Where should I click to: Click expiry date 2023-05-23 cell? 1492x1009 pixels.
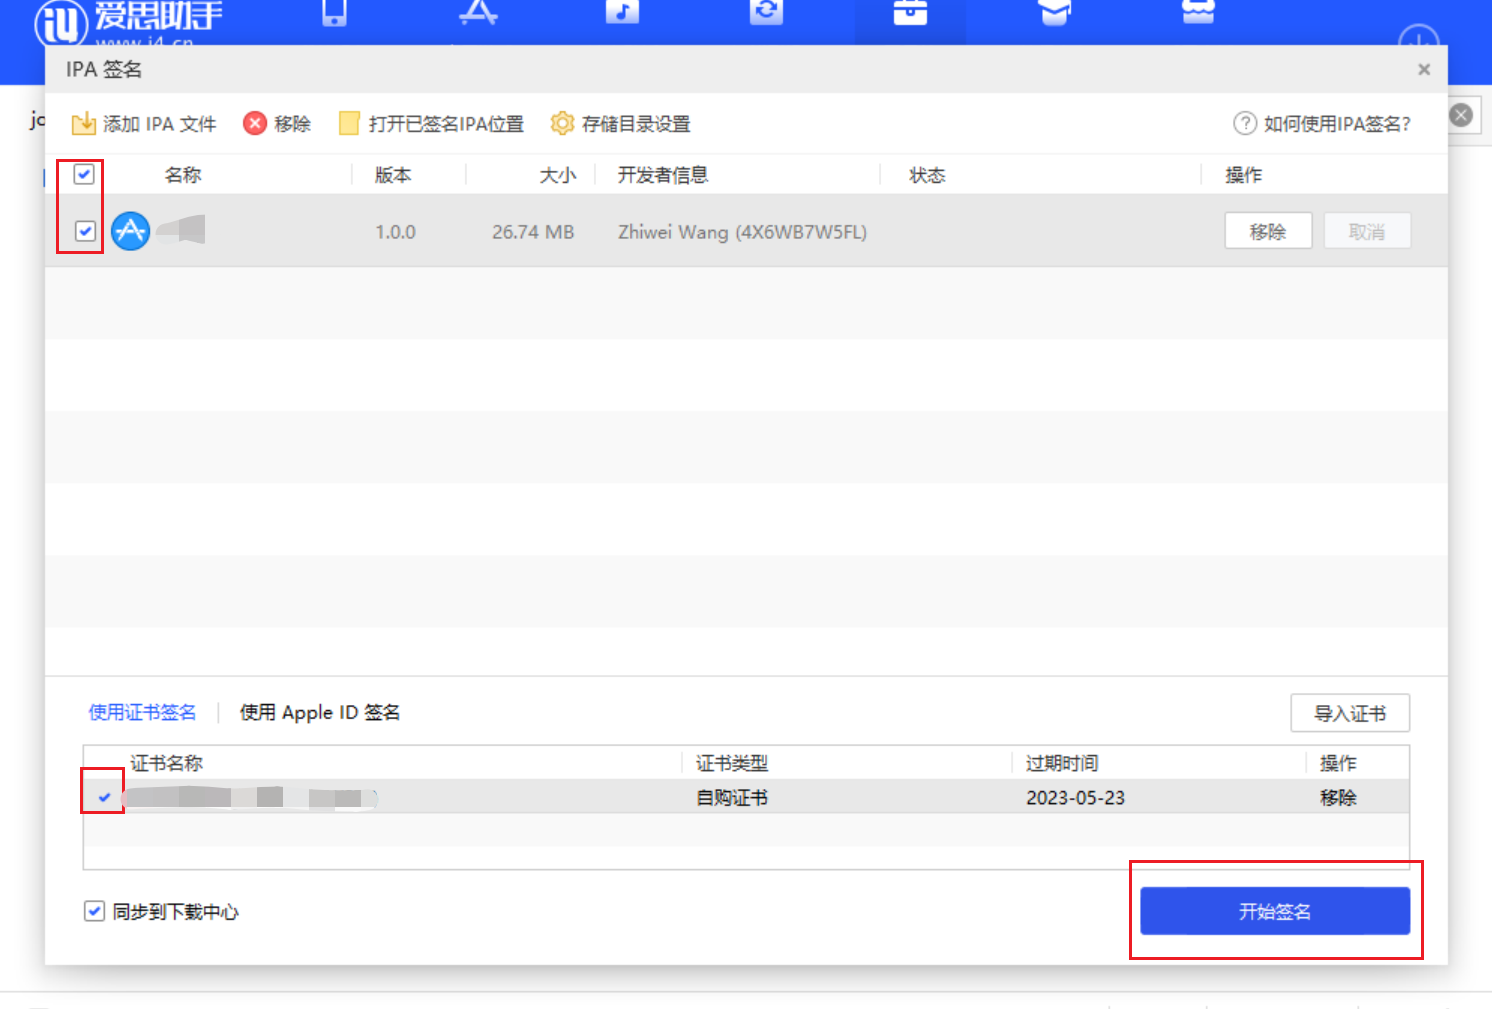(x=1075, y=797)
